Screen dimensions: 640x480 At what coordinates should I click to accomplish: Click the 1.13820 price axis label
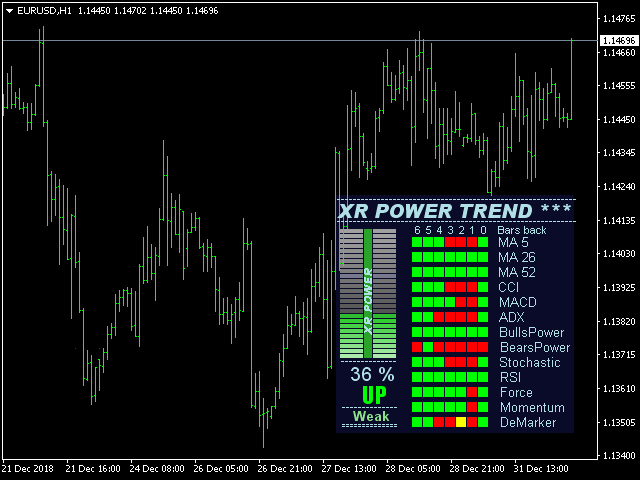pos(619,322)
